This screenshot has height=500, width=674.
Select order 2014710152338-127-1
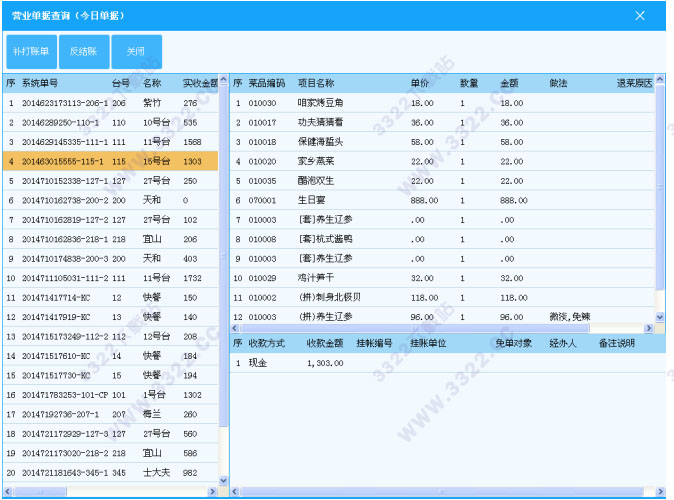coord(111,181)
